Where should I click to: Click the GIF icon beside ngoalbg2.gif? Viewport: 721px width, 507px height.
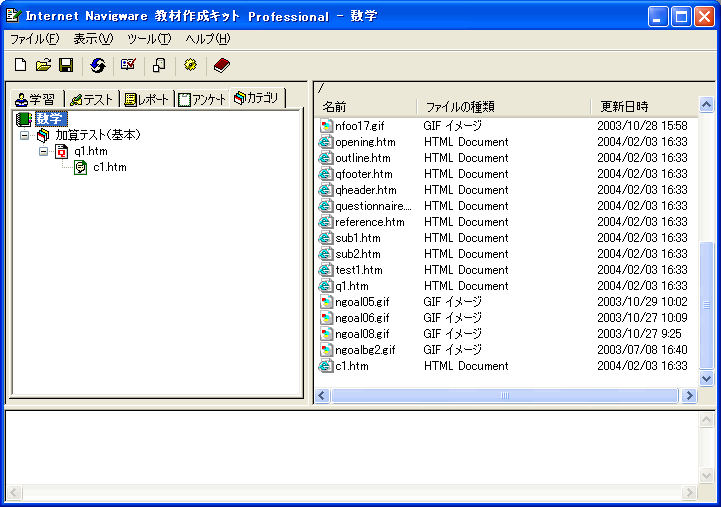[326, 350]
